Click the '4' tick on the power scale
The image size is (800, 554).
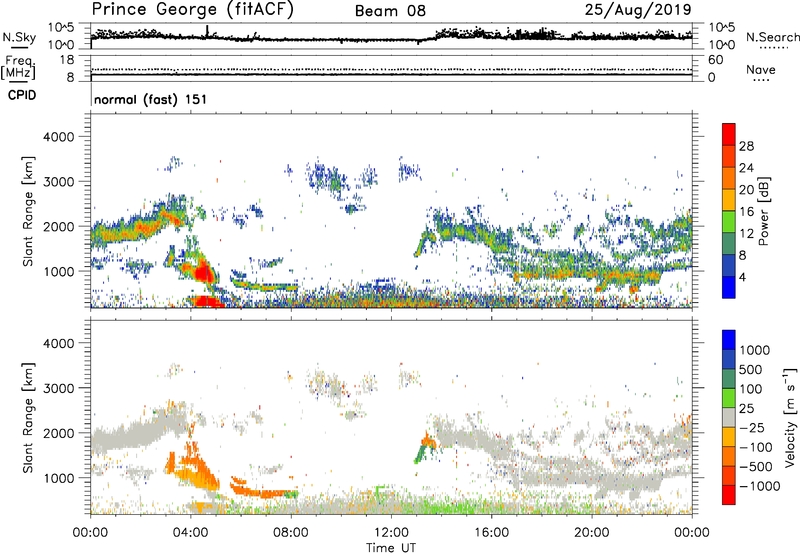(x=743, y=277)
